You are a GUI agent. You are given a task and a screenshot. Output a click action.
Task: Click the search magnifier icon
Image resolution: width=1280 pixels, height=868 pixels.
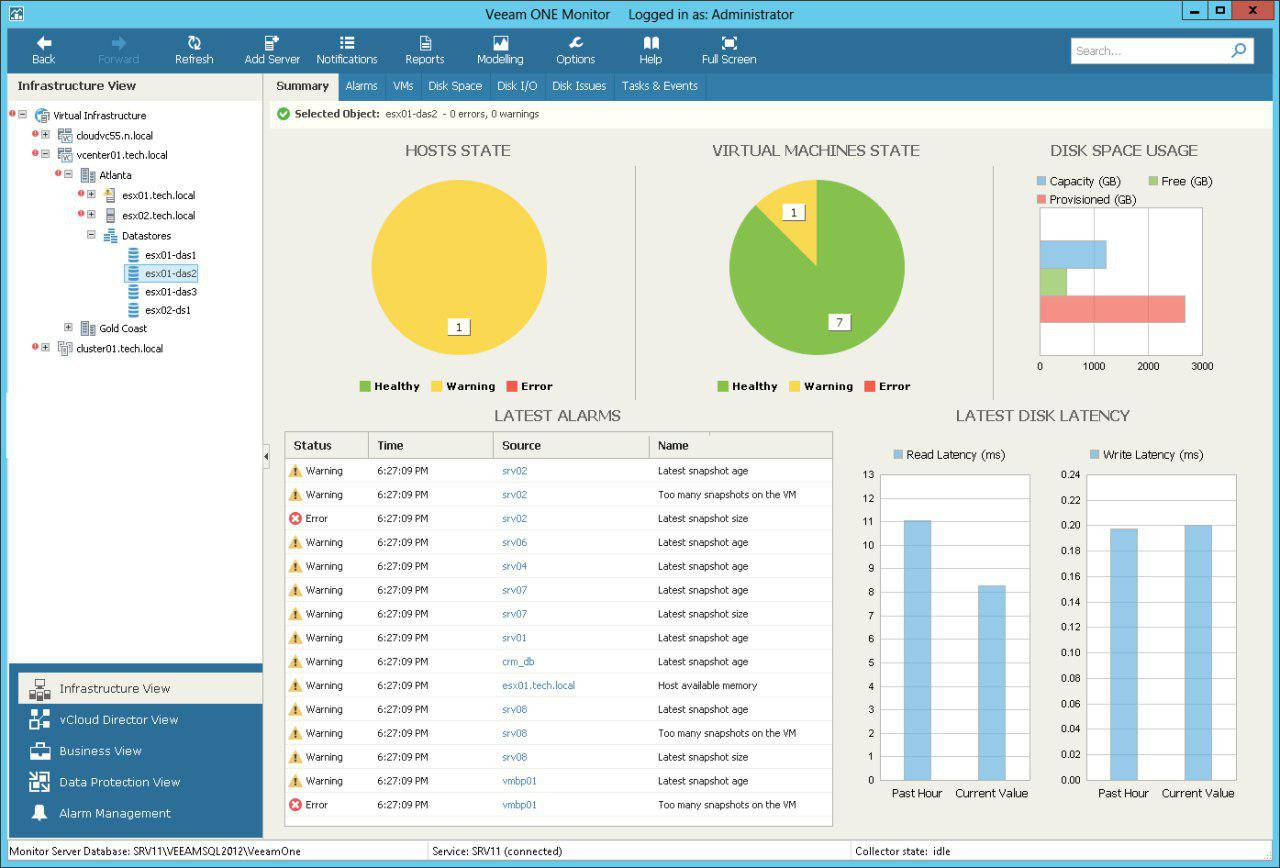[x=1239, y=50]
